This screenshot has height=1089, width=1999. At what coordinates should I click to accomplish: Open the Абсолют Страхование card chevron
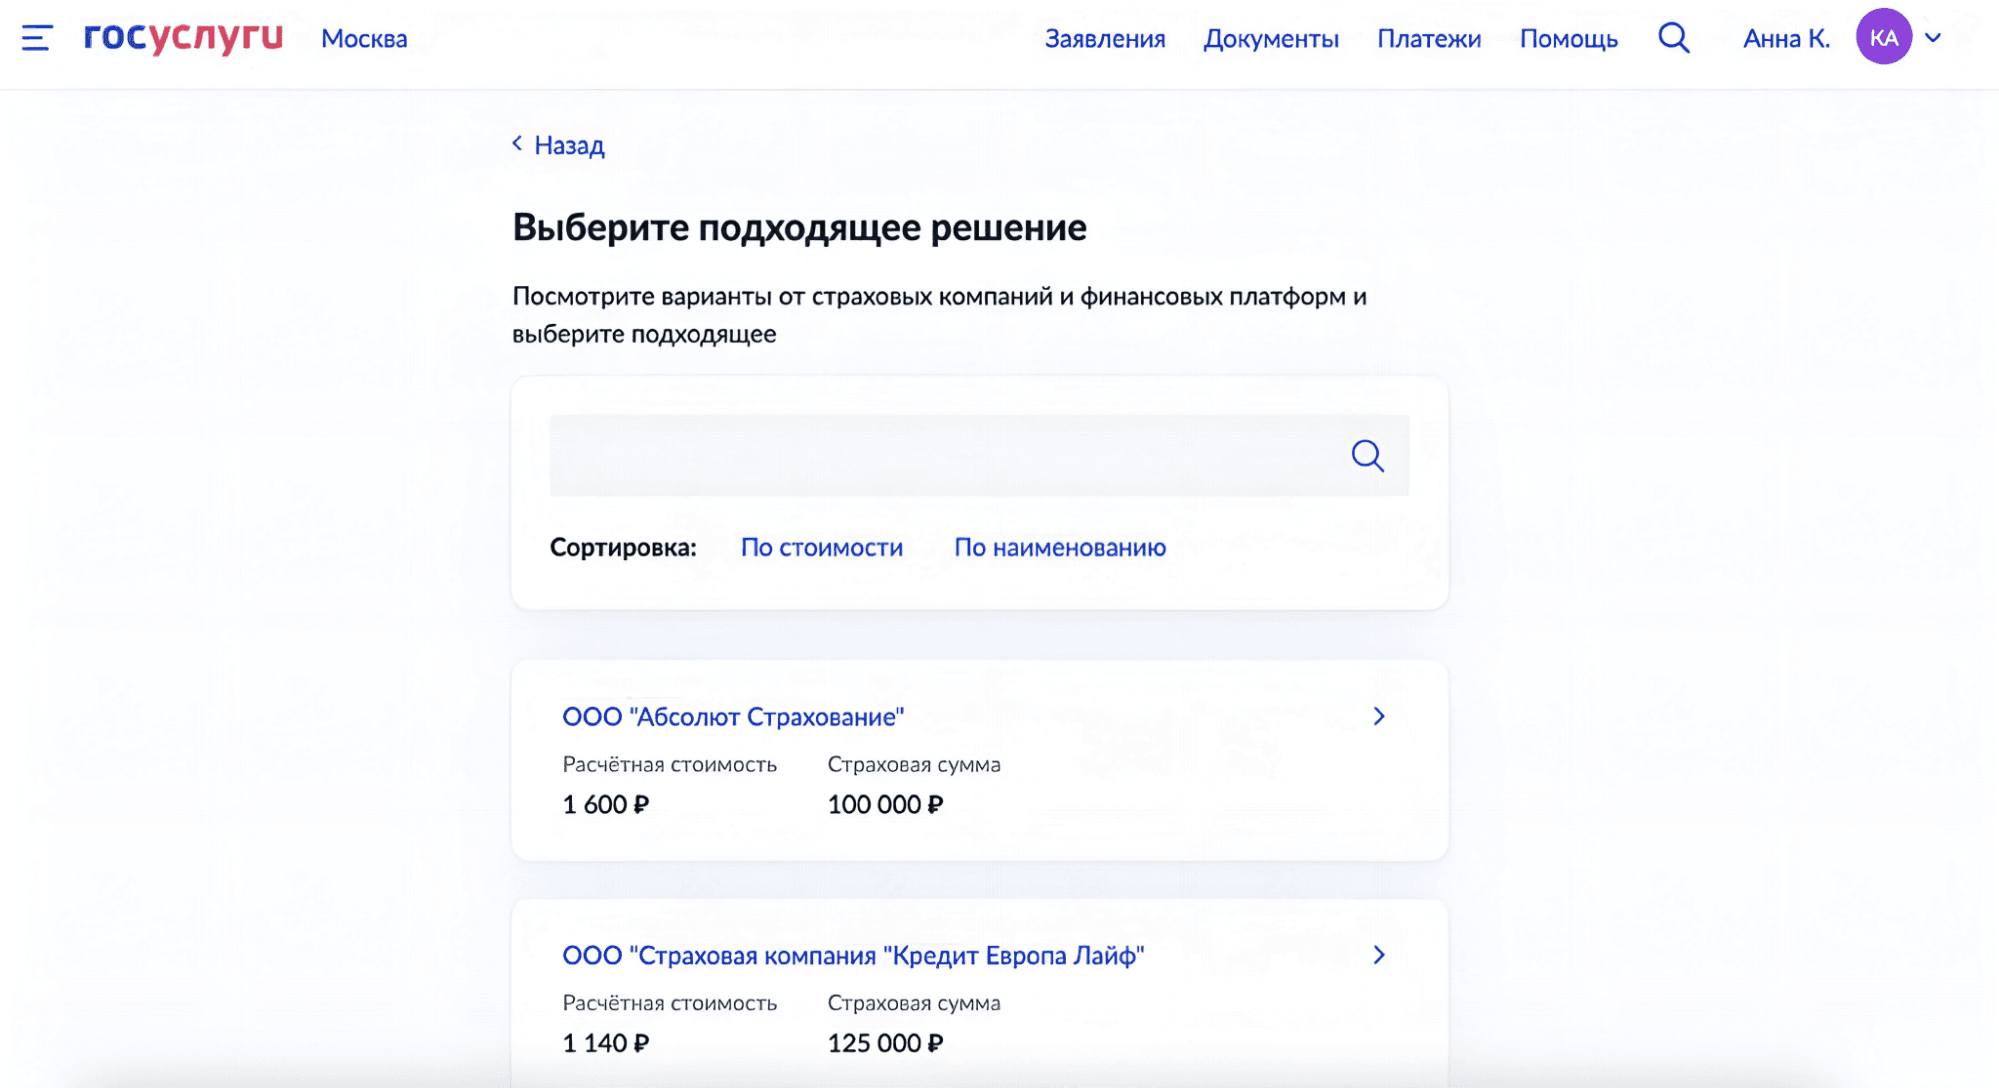[1379, 716]
